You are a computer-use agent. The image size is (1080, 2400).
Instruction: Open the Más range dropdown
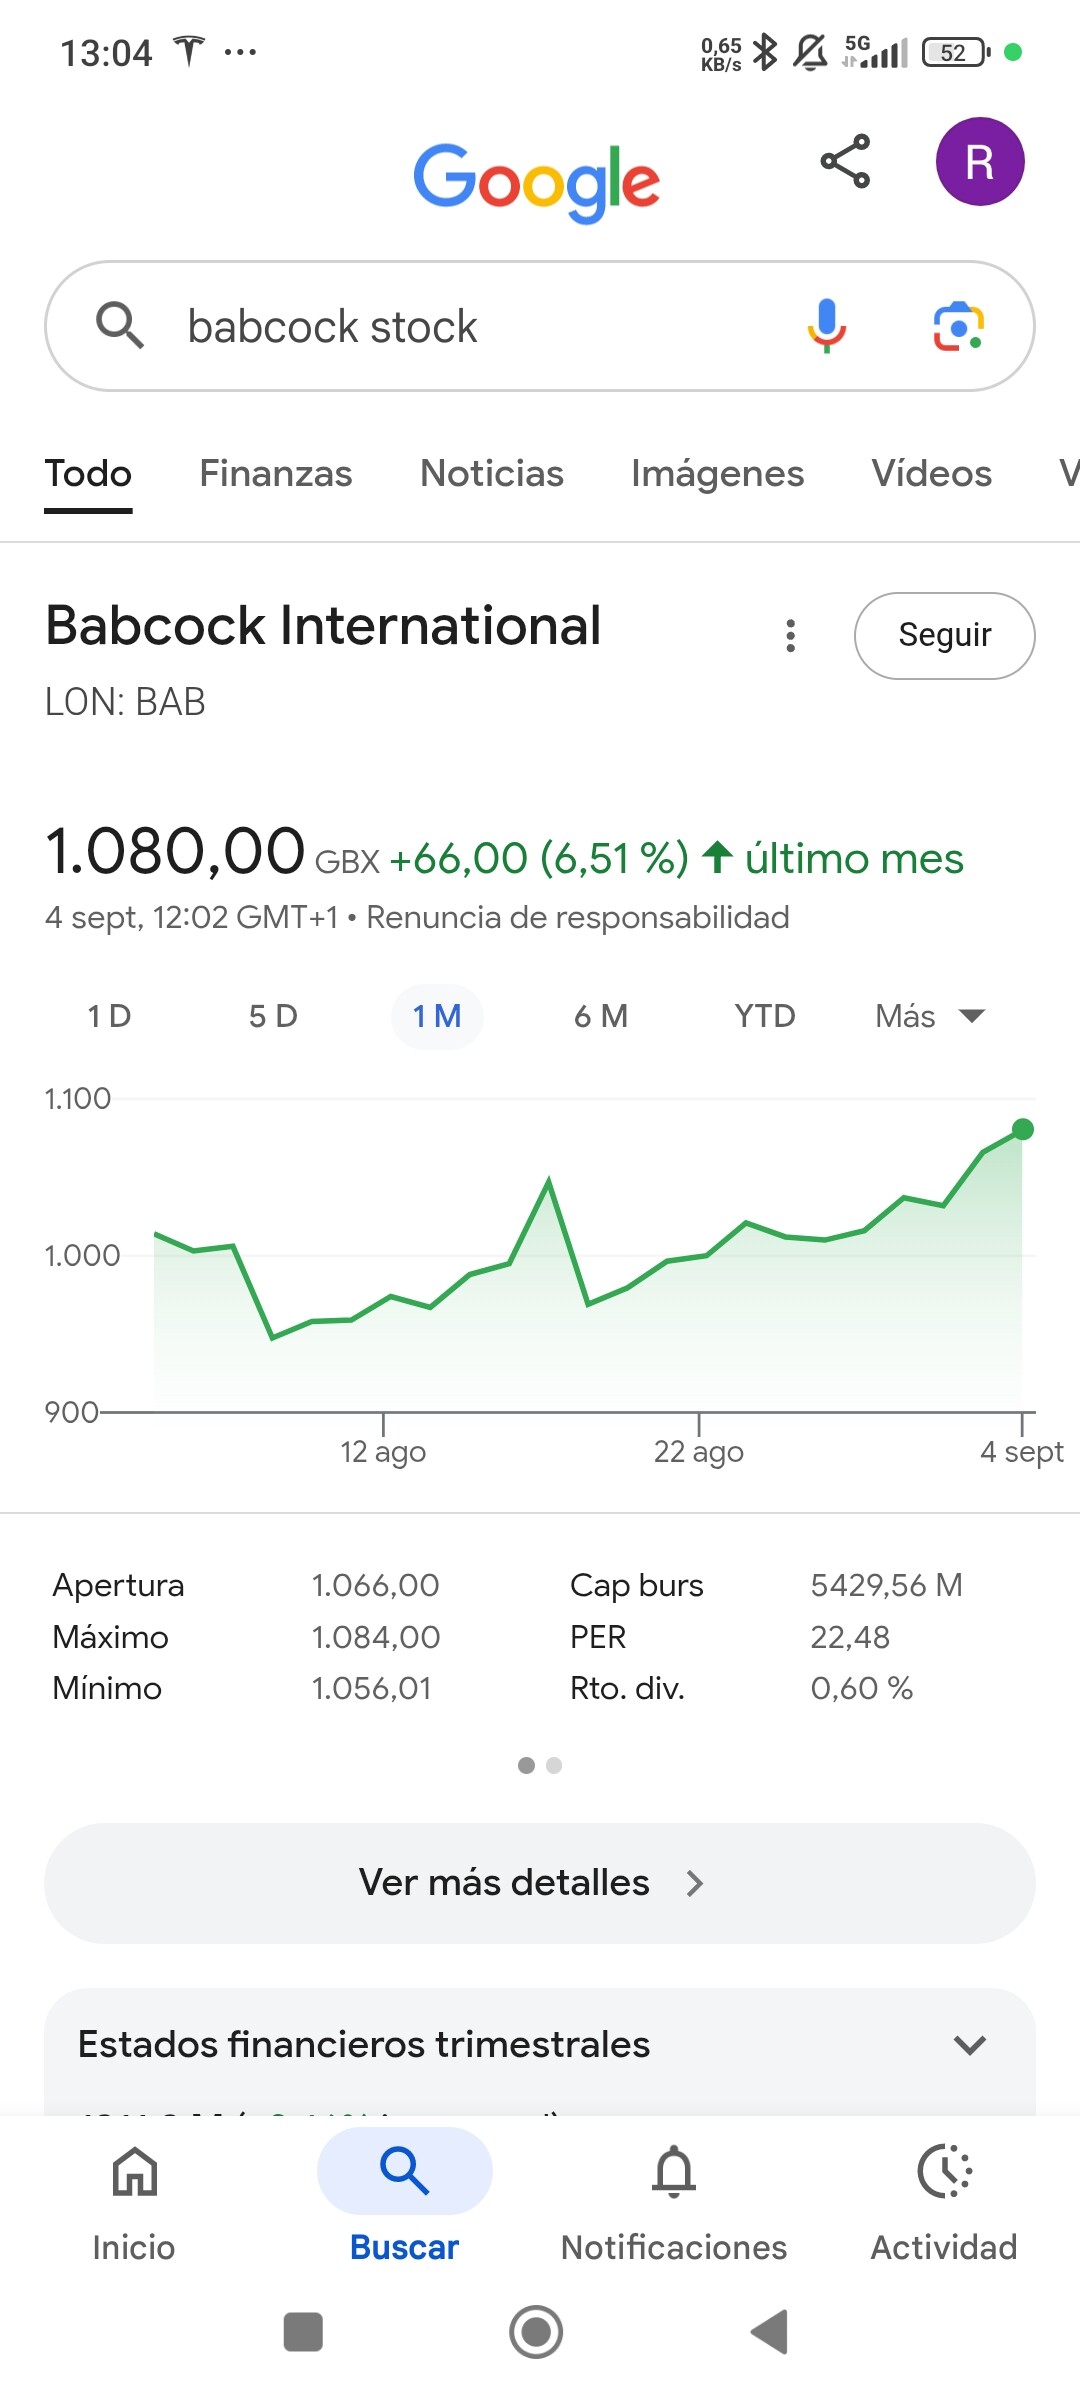929,1017
